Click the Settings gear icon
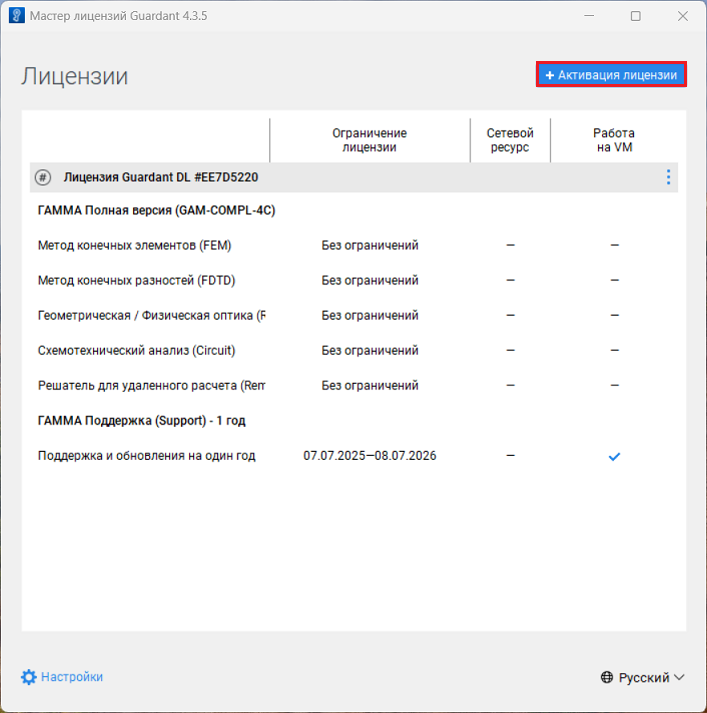This screenshot has height=713, width=707. pyautogui.click(x=28, y=677)
